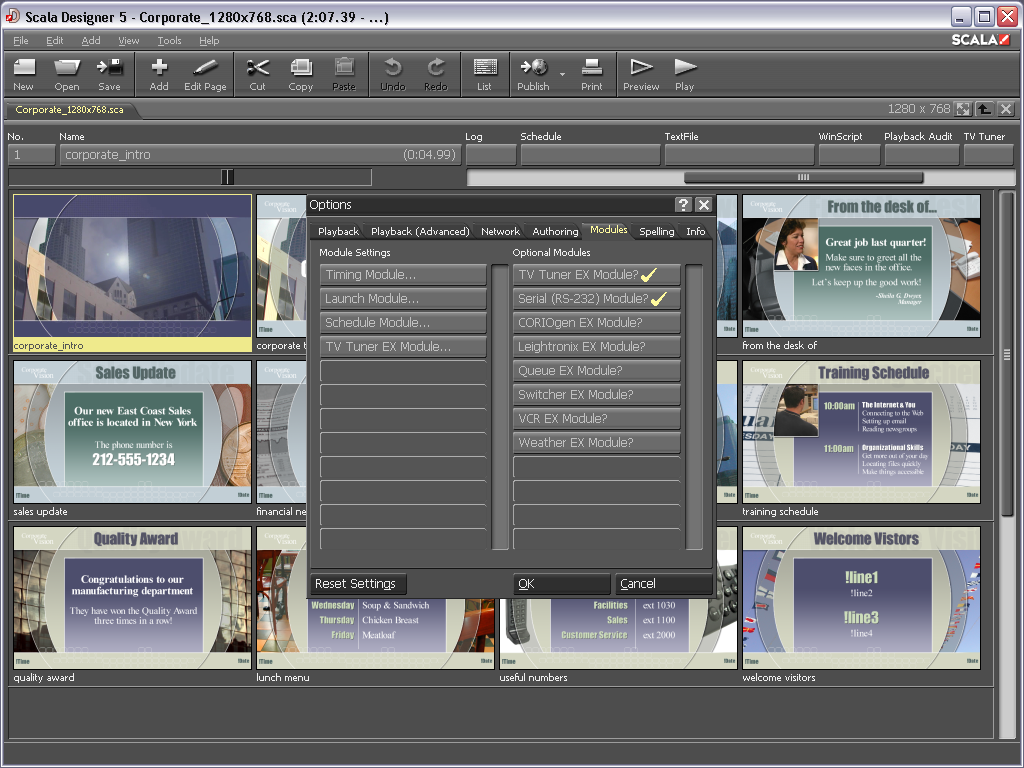
Task: Expand the Publish dropdown arrow
Action: point(562,75)
